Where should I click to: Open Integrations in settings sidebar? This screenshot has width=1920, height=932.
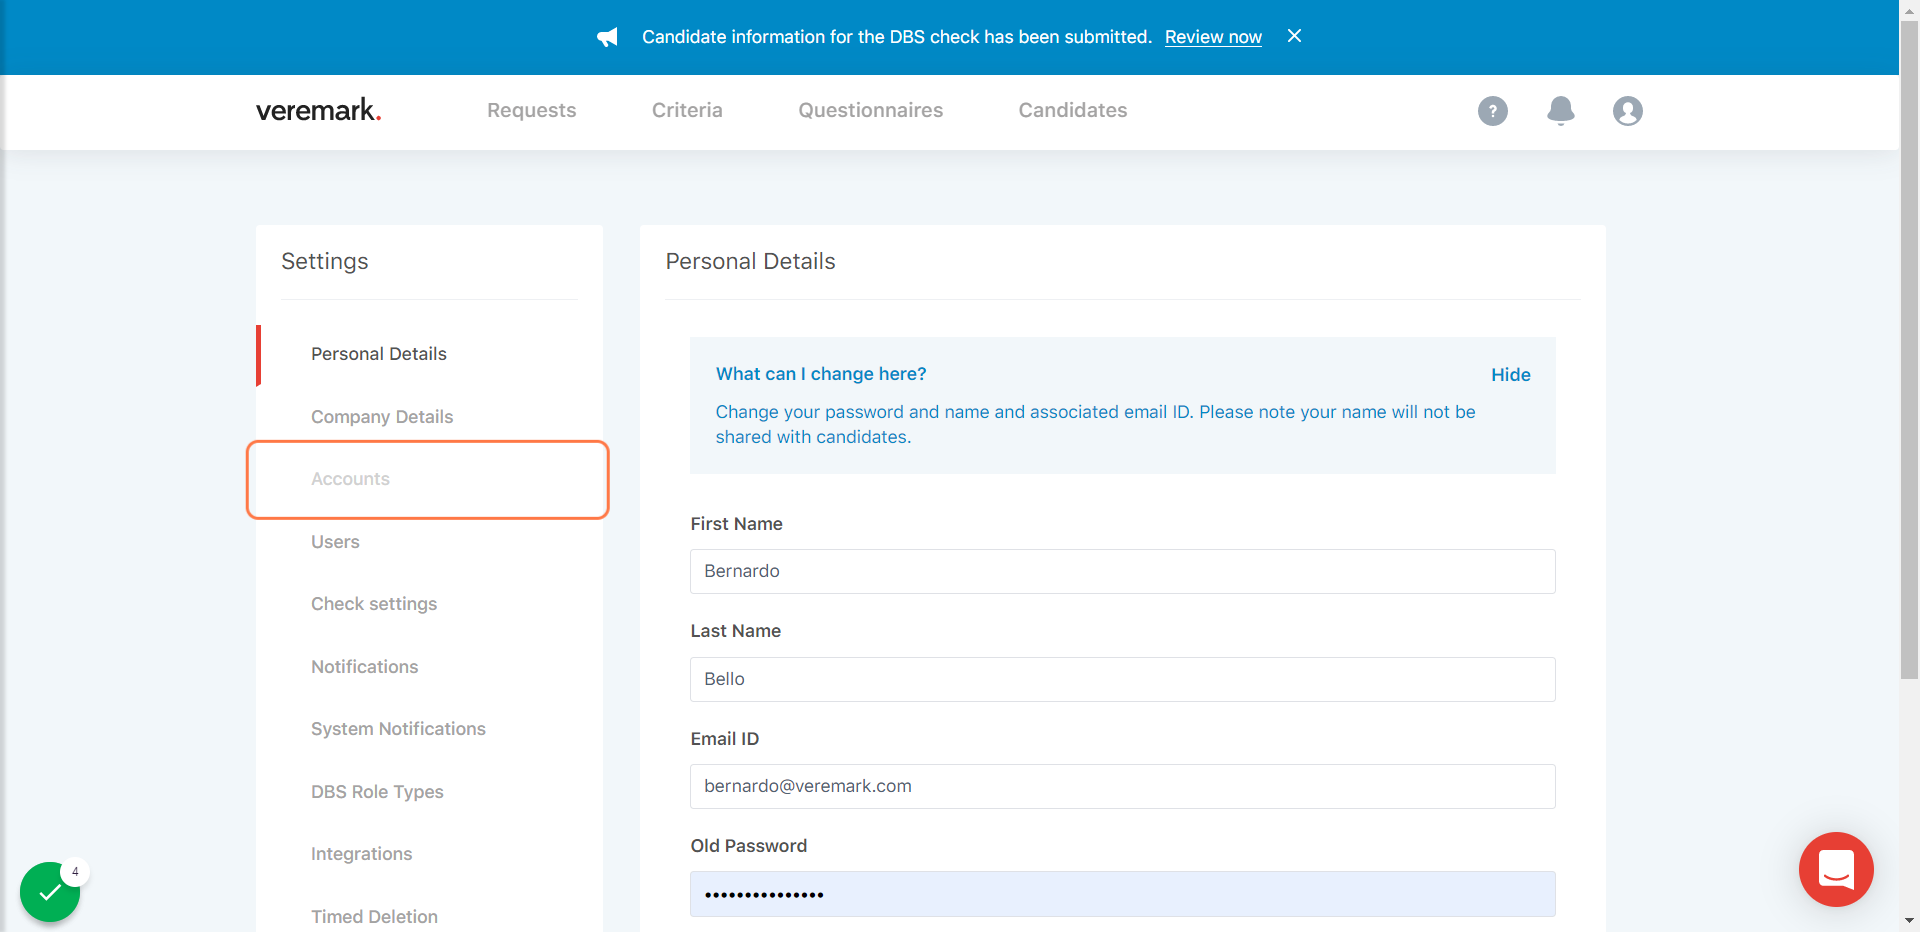[x=361, y=854]
